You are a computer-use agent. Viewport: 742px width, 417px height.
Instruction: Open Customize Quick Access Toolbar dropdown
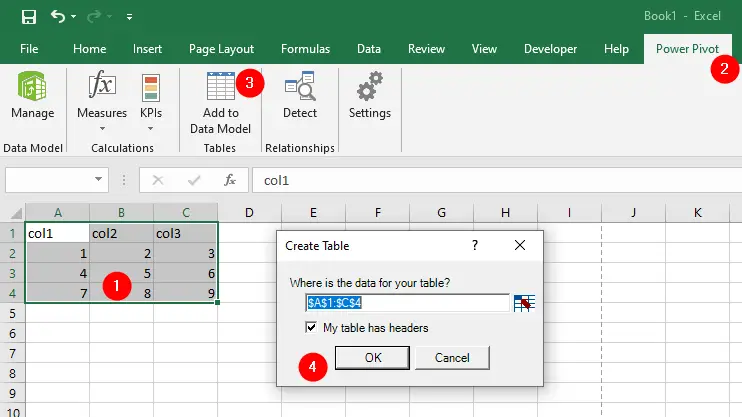[129, 17]
